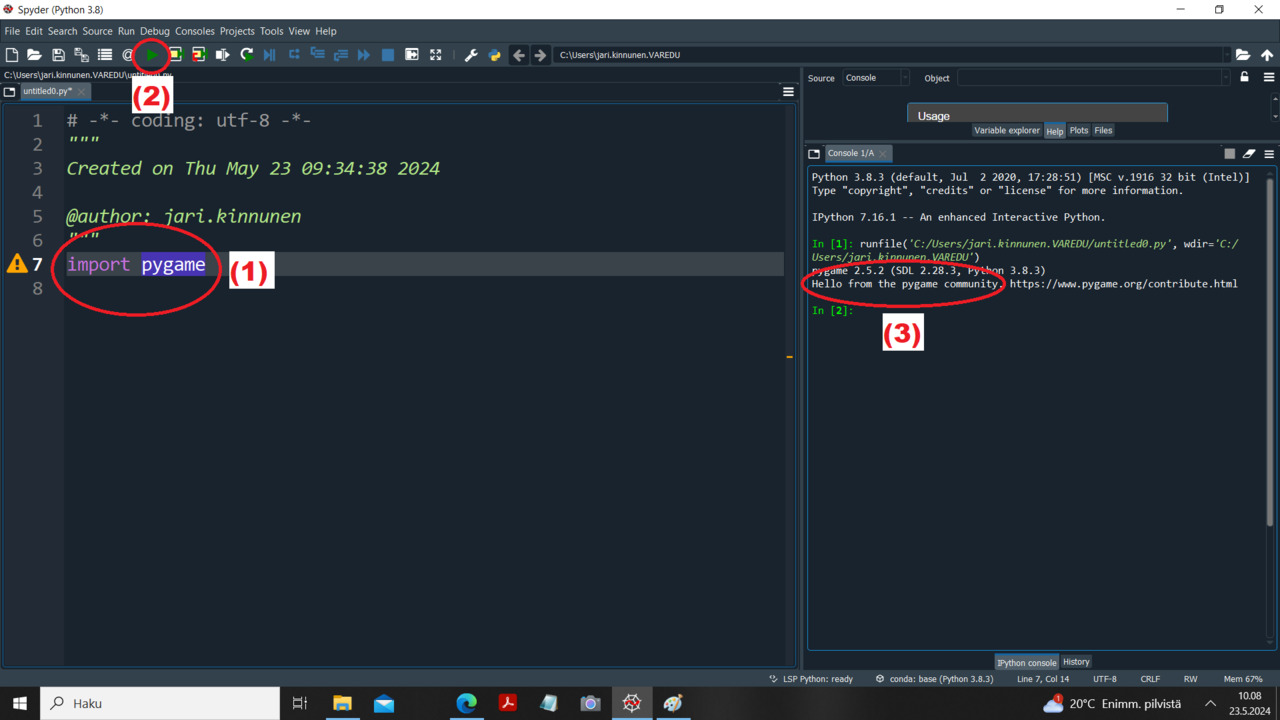
Task: Toggle the Help pane lock icon
Action: click(1245, 77)
